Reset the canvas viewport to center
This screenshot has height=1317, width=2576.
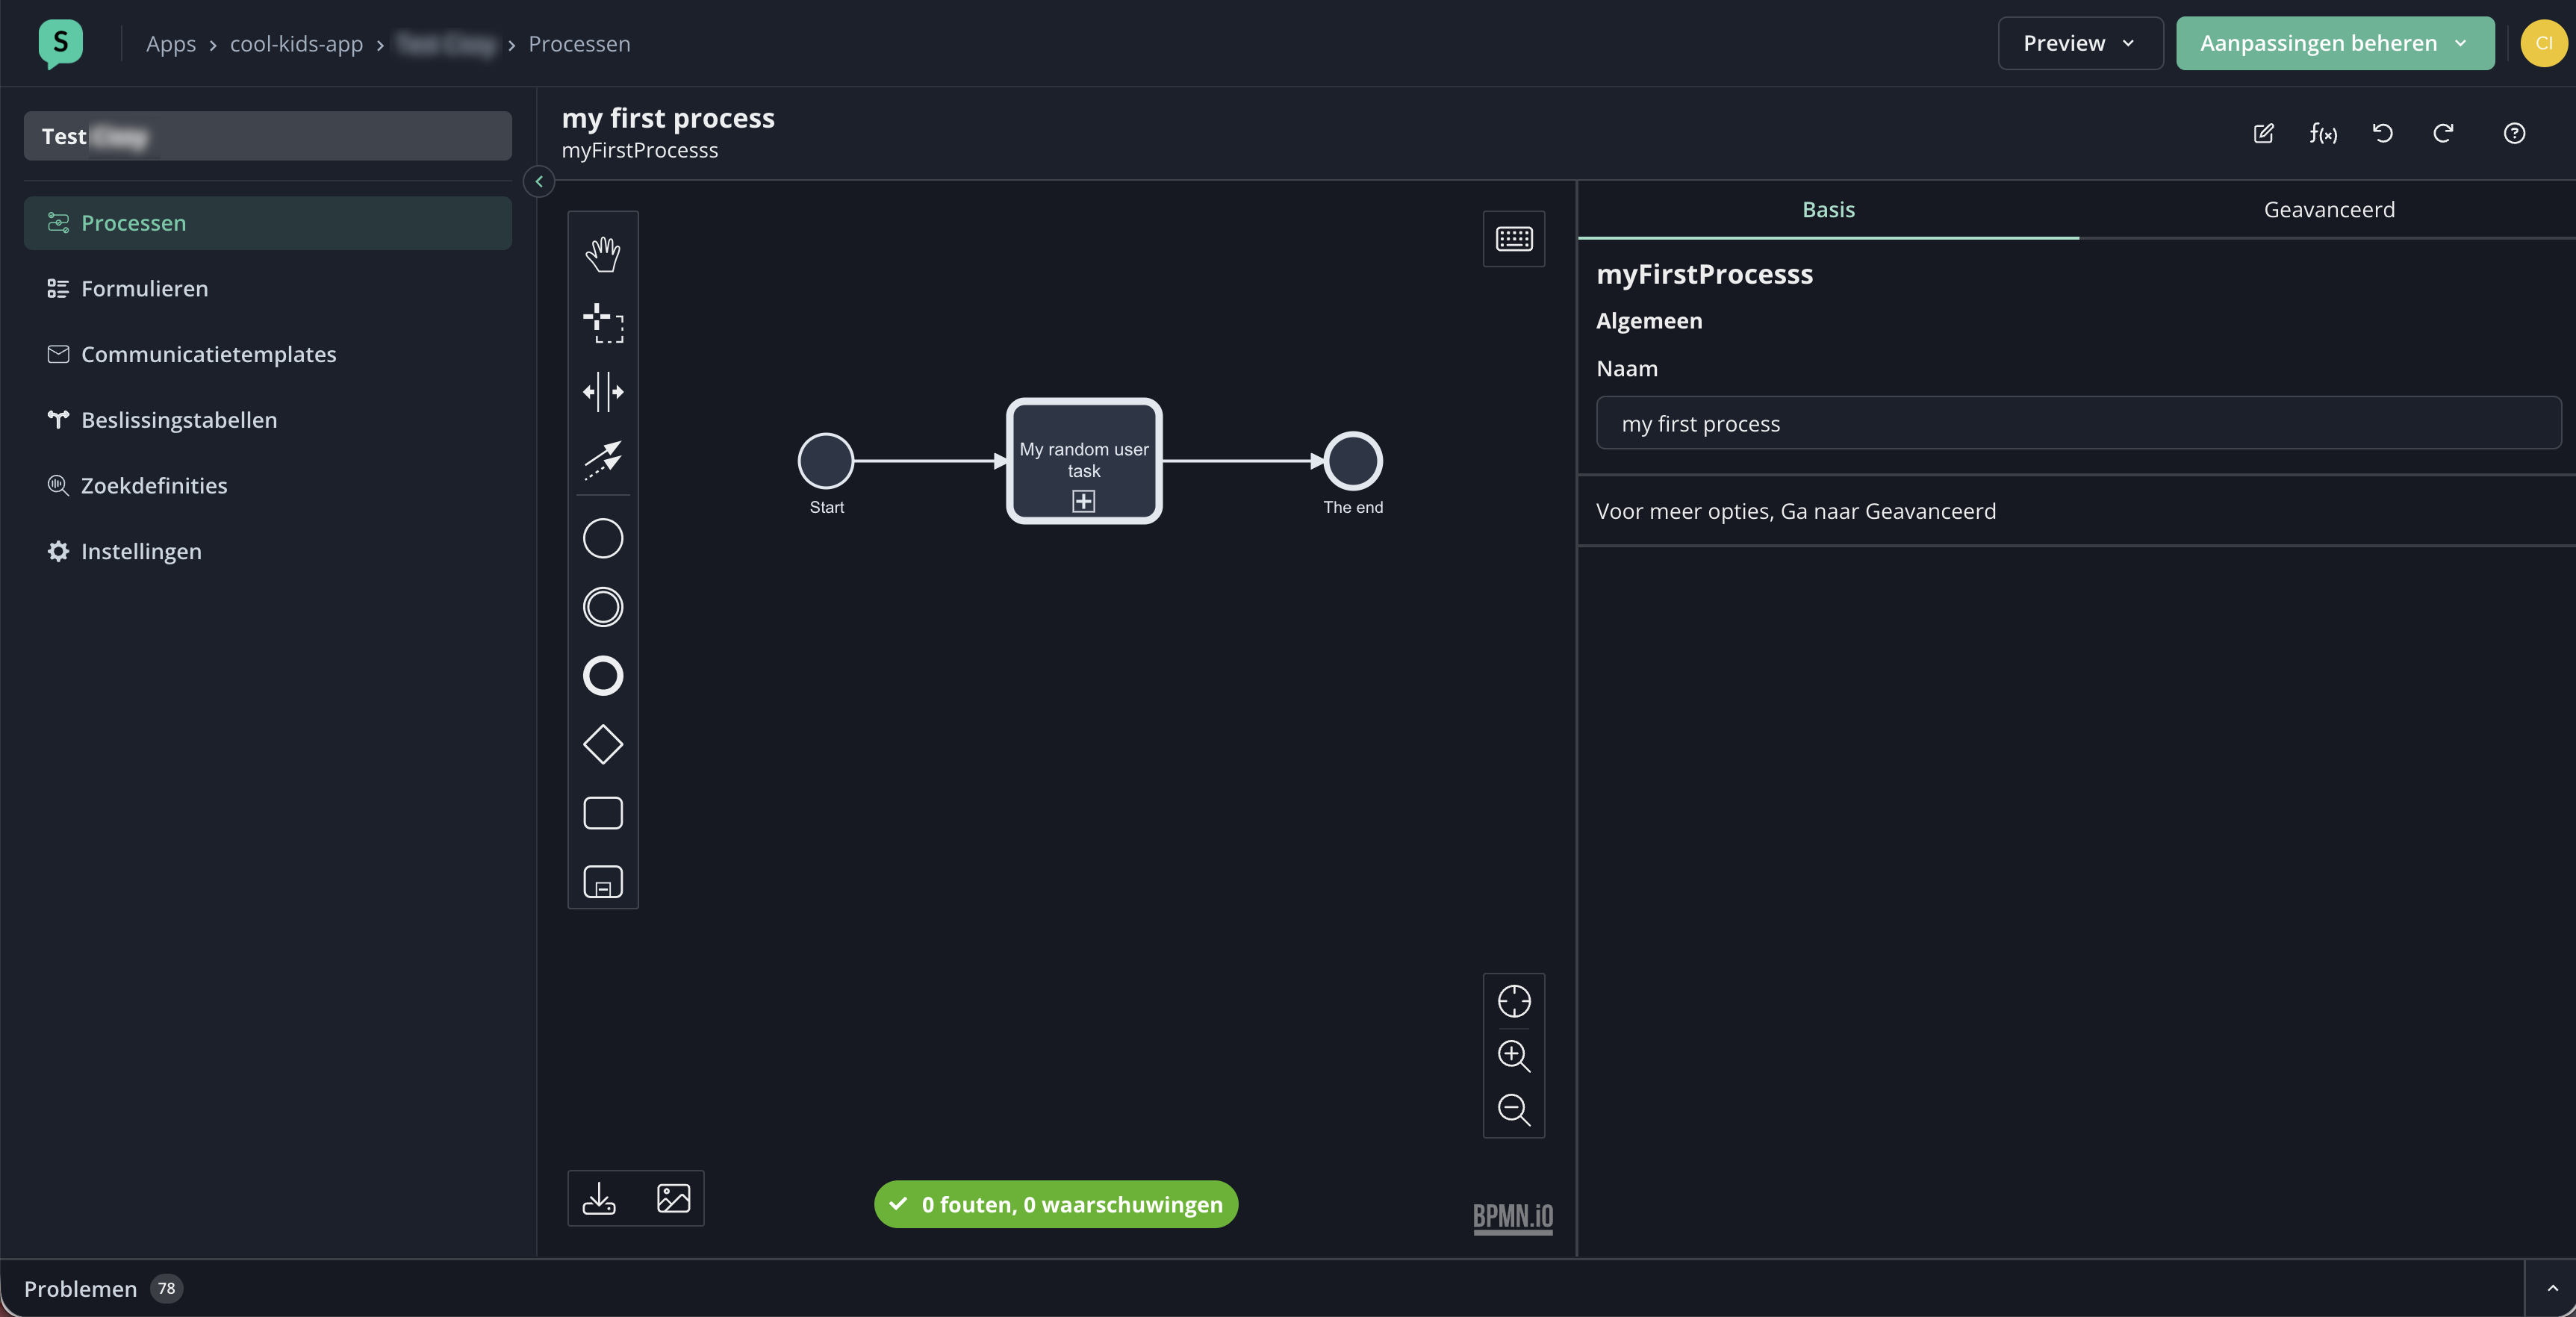tap(1514, 1001)
